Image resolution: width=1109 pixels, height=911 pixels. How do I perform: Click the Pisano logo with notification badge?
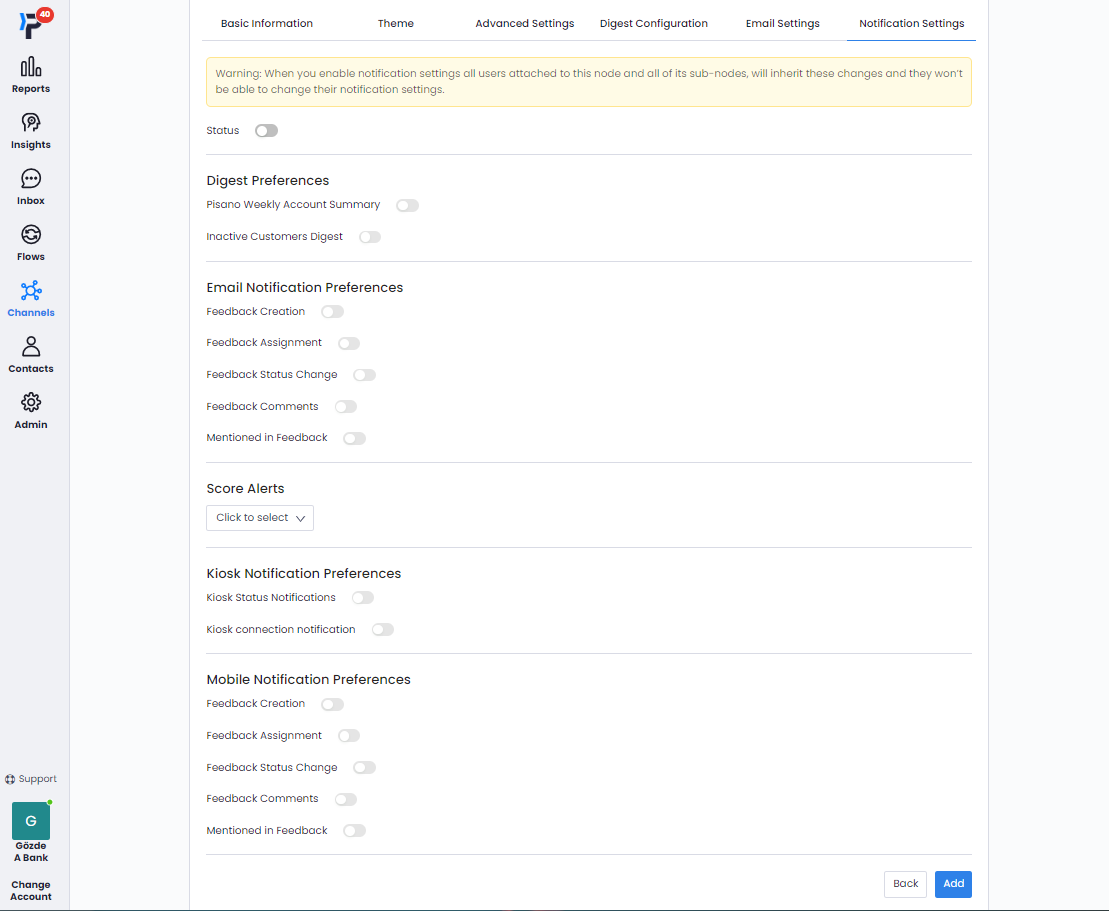[x=32, y=24]
